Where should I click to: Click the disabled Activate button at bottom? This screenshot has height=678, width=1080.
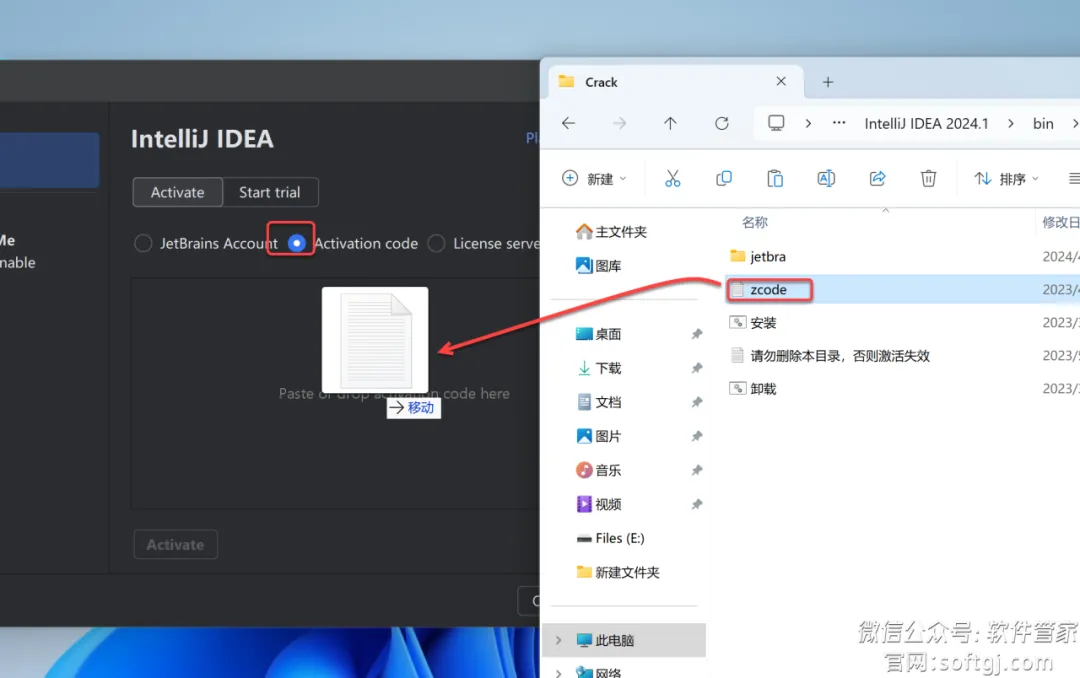pyautogui.click(x=176, y=544)
